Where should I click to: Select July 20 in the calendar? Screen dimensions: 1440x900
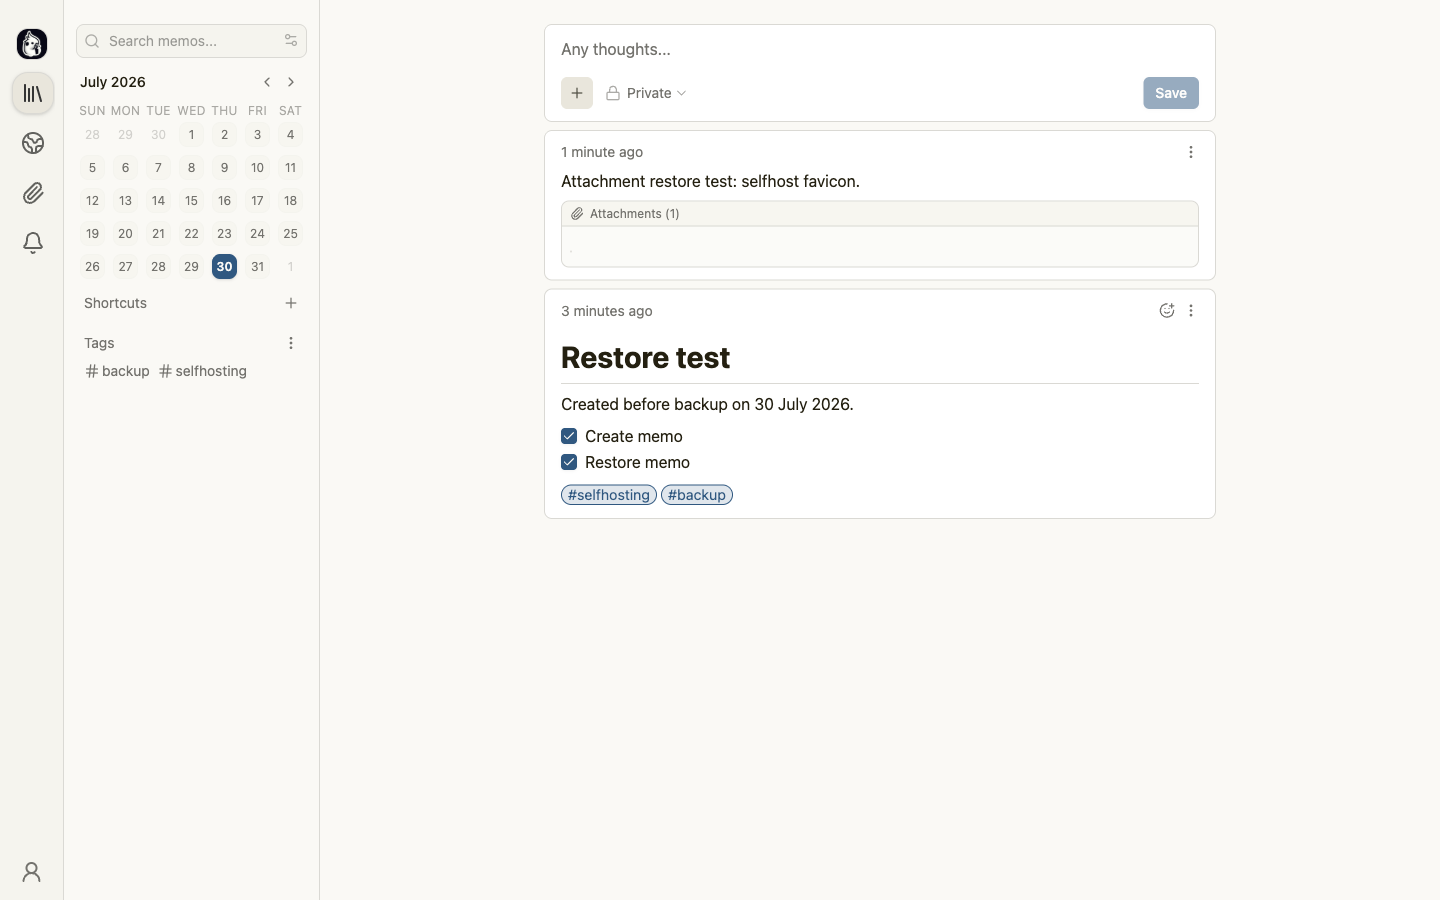point(125,234)
